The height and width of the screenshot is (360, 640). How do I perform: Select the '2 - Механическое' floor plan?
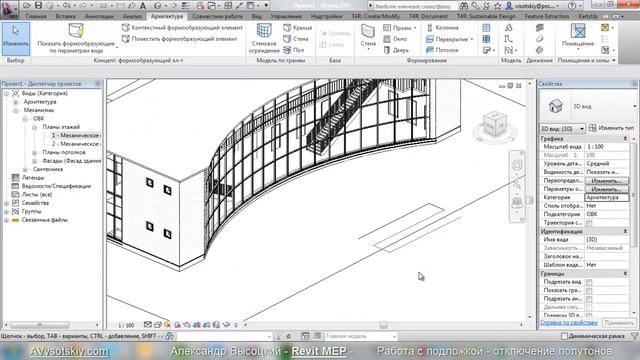pyautogui.click(x=76, y=144)
